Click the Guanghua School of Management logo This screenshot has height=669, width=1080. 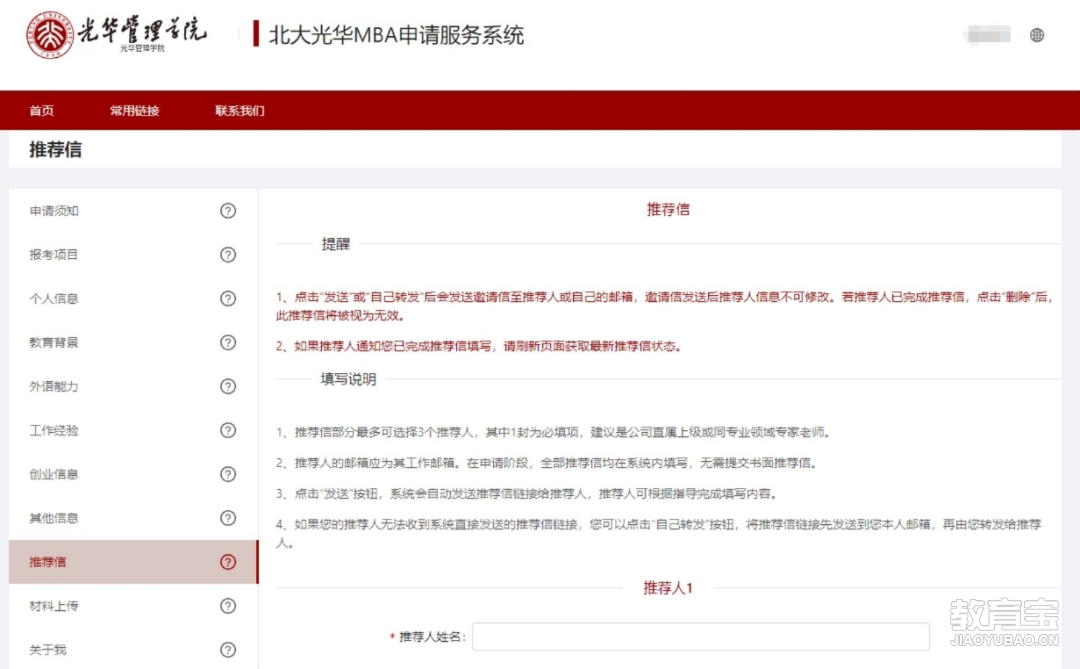point(116,34)
